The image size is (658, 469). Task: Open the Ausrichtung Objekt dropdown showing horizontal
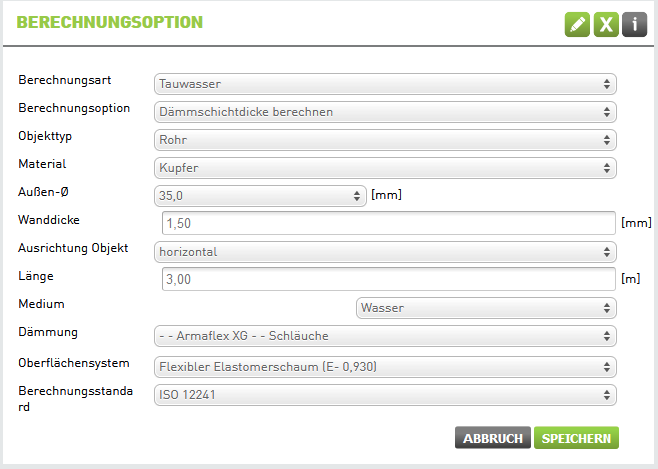(385, 252)
